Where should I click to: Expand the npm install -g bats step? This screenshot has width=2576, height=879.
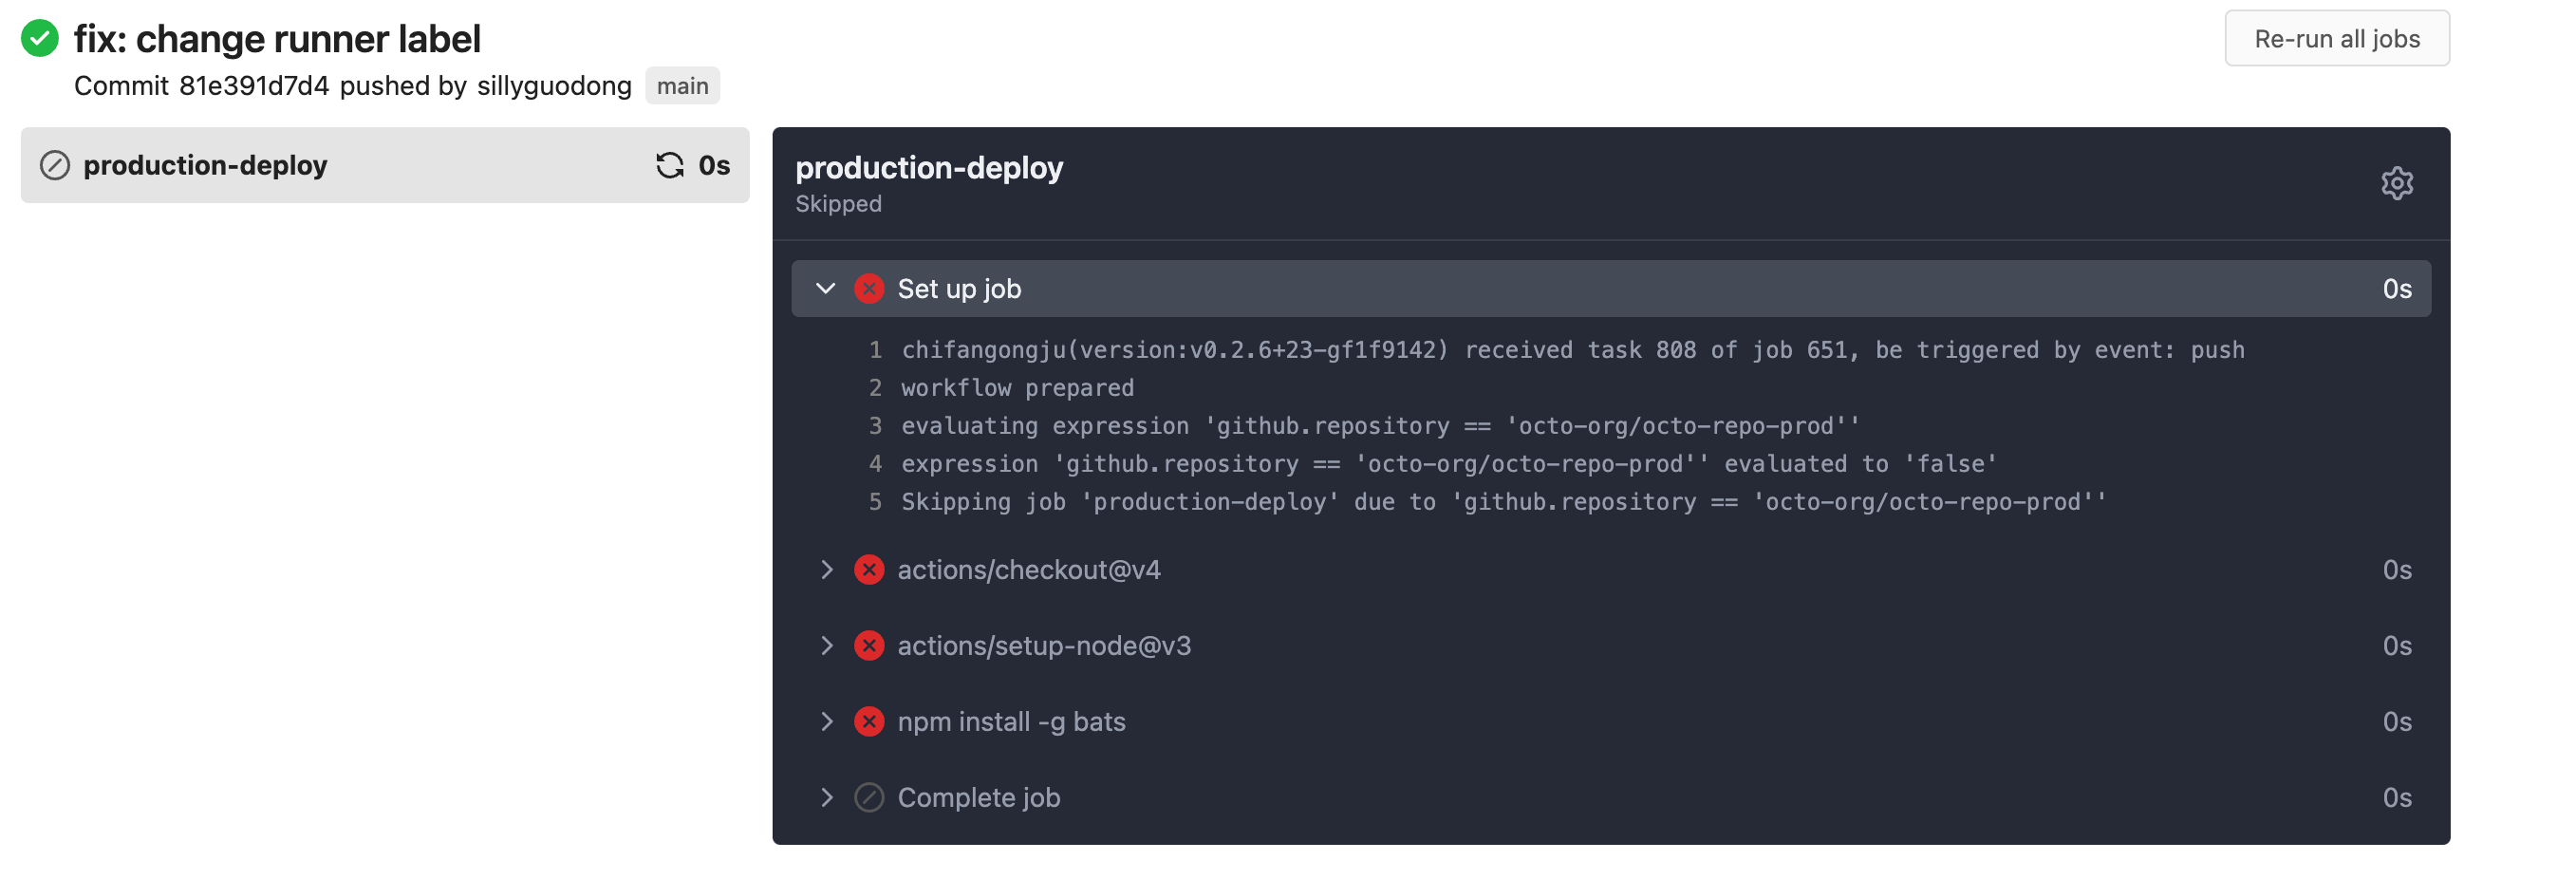826,722
